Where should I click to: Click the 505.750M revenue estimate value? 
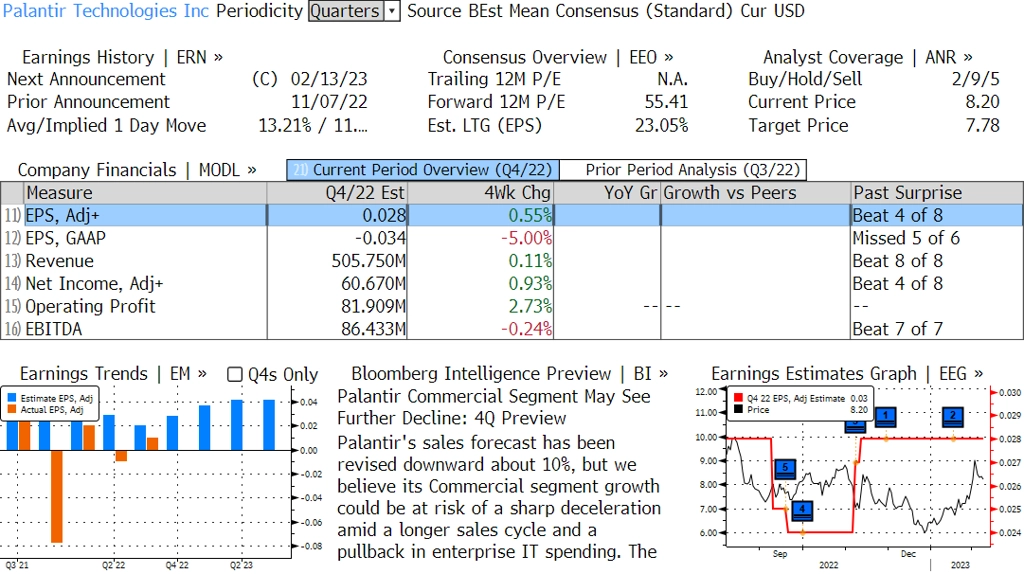click(368, 261)
